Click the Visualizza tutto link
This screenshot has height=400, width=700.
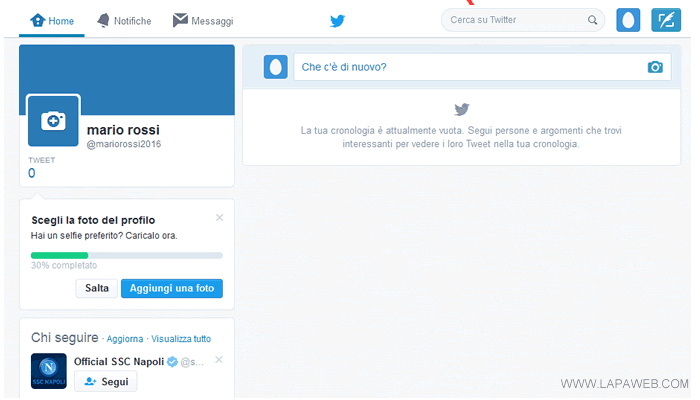181,339
